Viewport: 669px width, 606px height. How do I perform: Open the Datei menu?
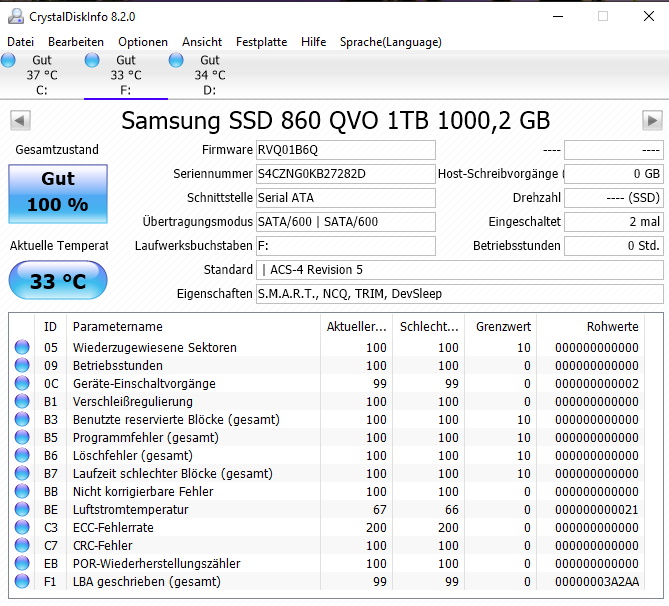coord(20,42)
